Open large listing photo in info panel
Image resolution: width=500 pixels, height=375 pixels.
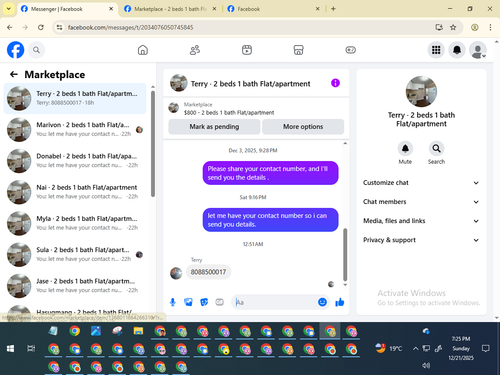[421, 91]
